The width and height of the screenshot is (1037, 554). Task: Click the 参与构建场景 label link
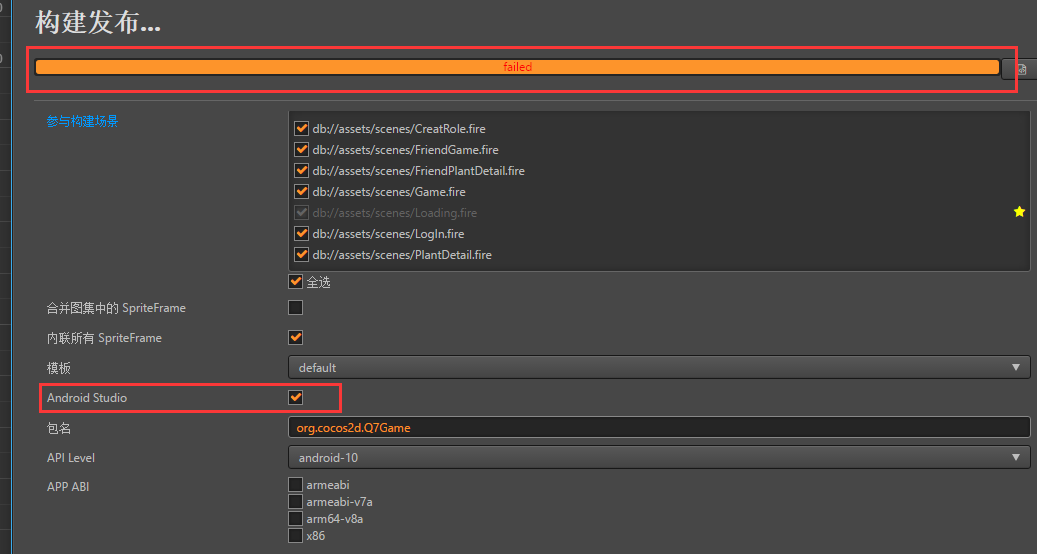82,121
